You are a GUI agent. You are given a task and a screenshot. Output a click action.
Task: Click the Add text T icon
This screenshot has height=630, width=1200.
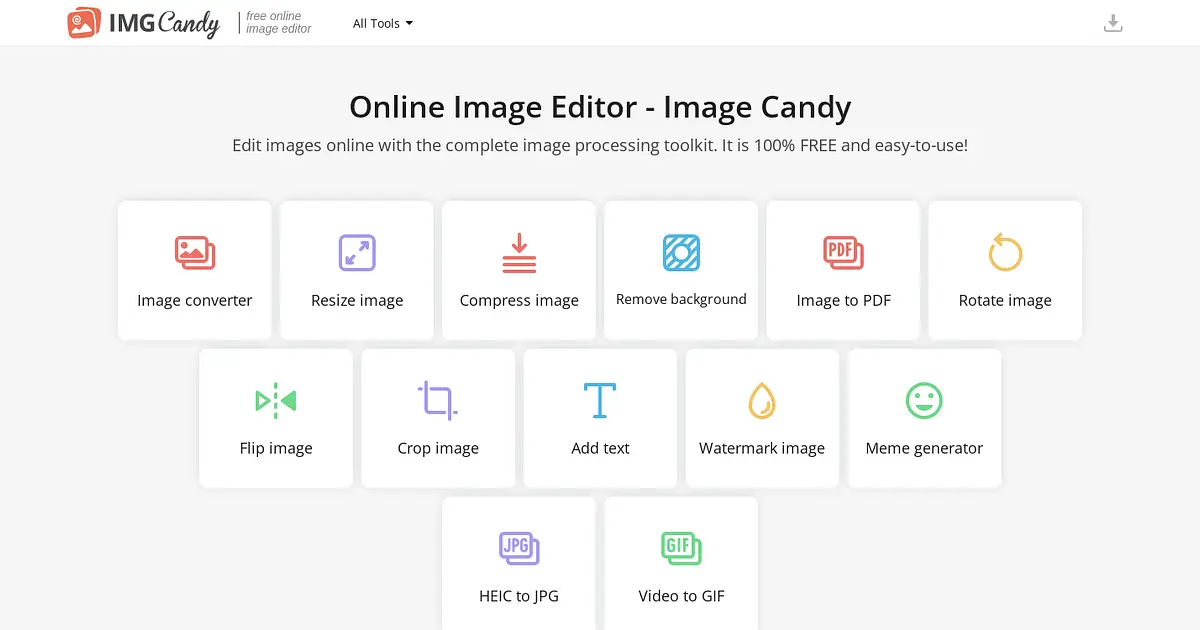tap(600, 400)
